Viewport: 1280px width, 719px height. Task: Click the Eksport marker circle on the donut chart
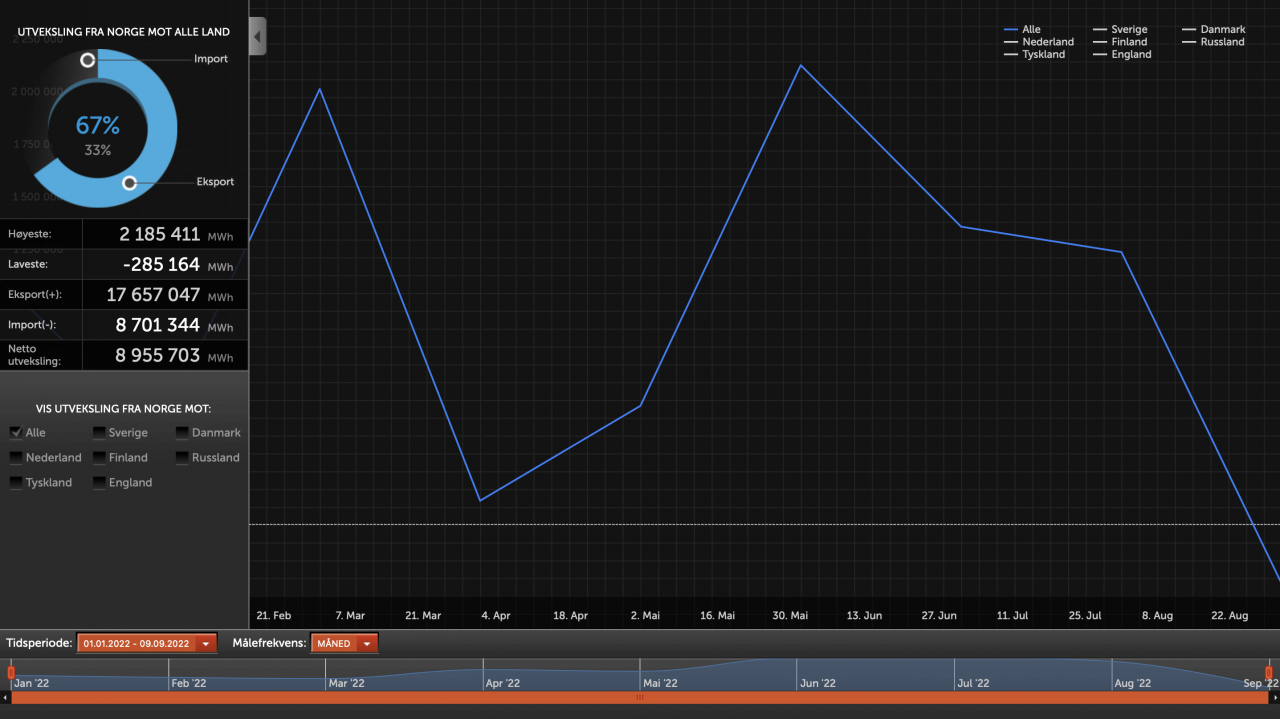point(129,183)
